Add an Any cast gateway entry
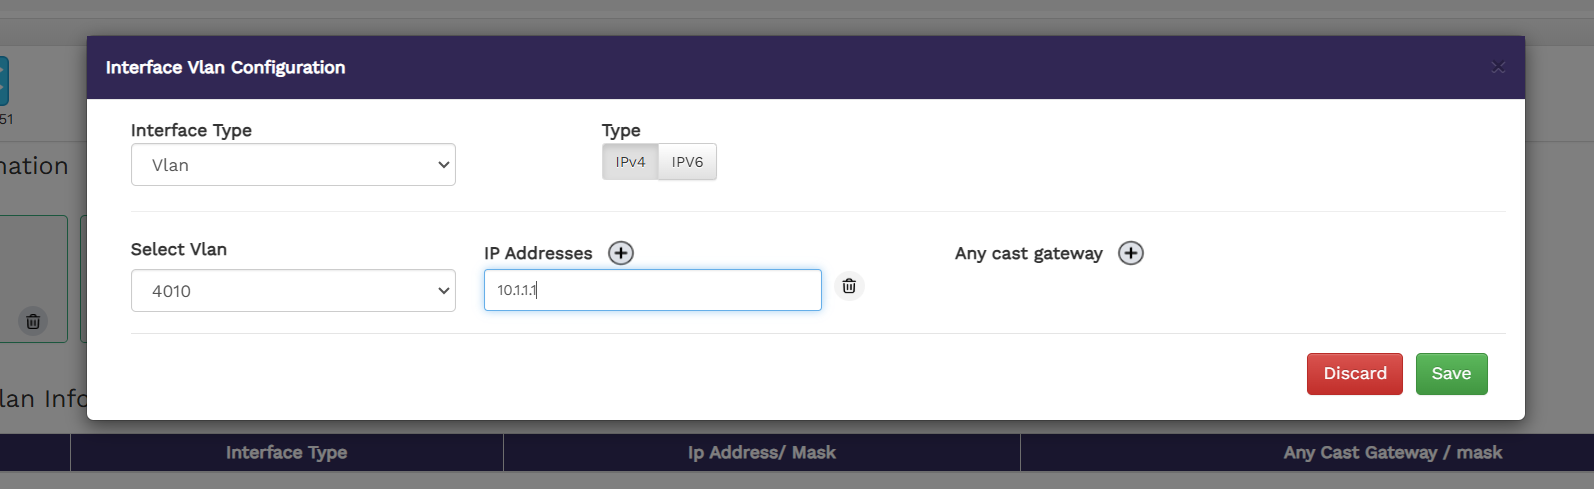Screen dimensions: 1594x489 [1131, 253]
